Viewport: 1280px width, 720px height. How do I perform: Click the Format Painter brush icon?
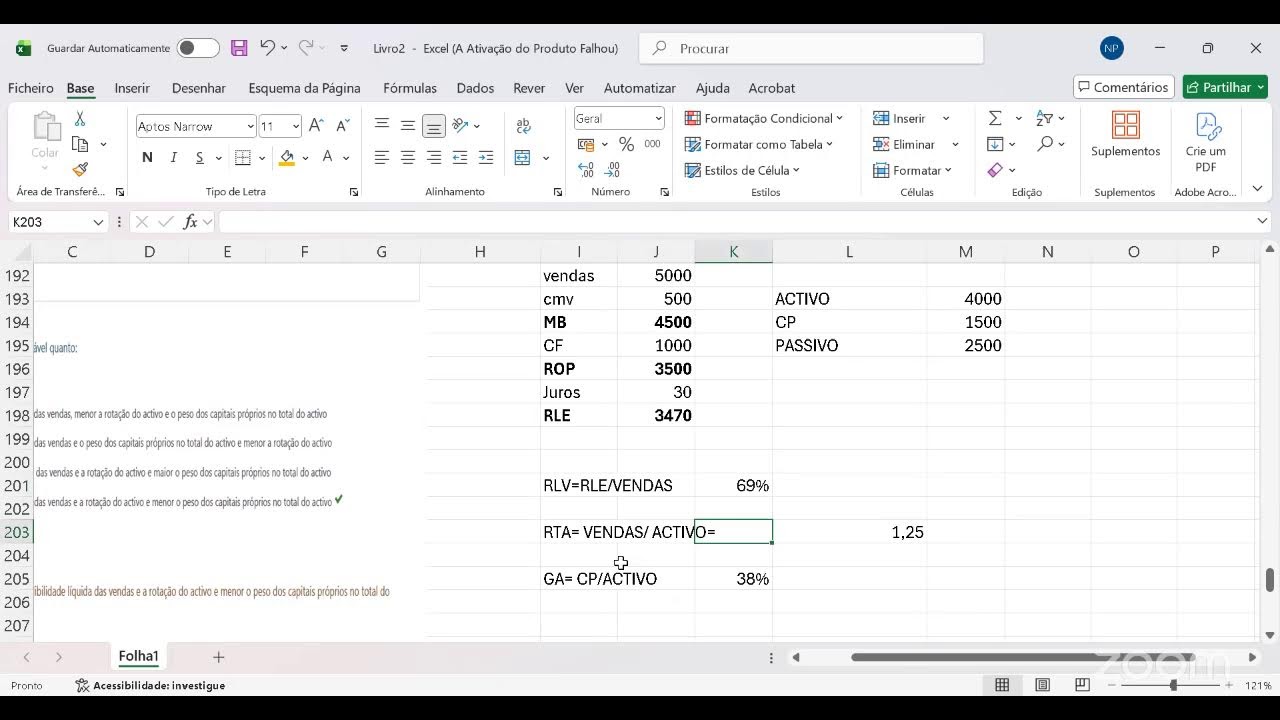click(80, 169)
